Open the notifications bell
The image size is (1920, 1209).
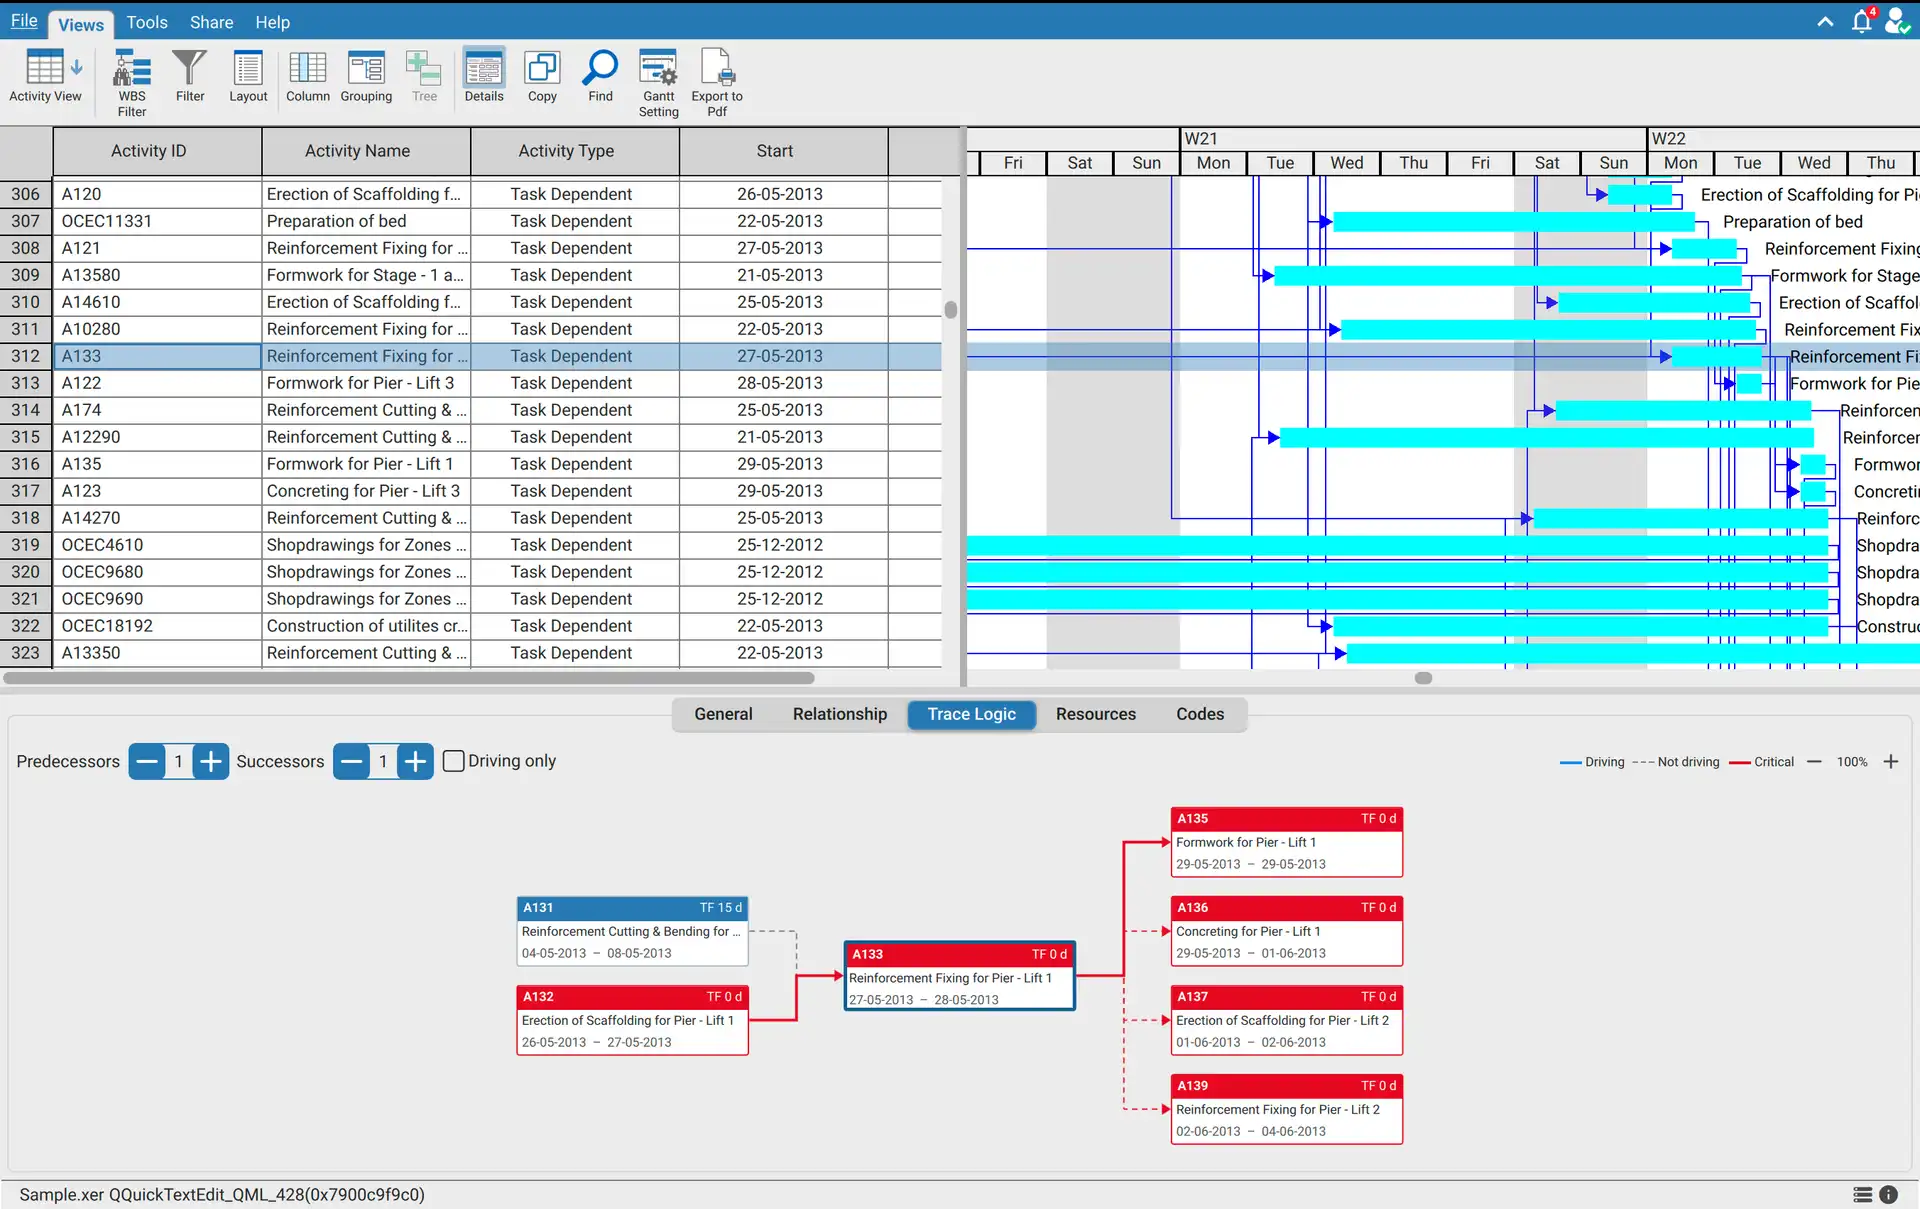tap(1862, 21)
